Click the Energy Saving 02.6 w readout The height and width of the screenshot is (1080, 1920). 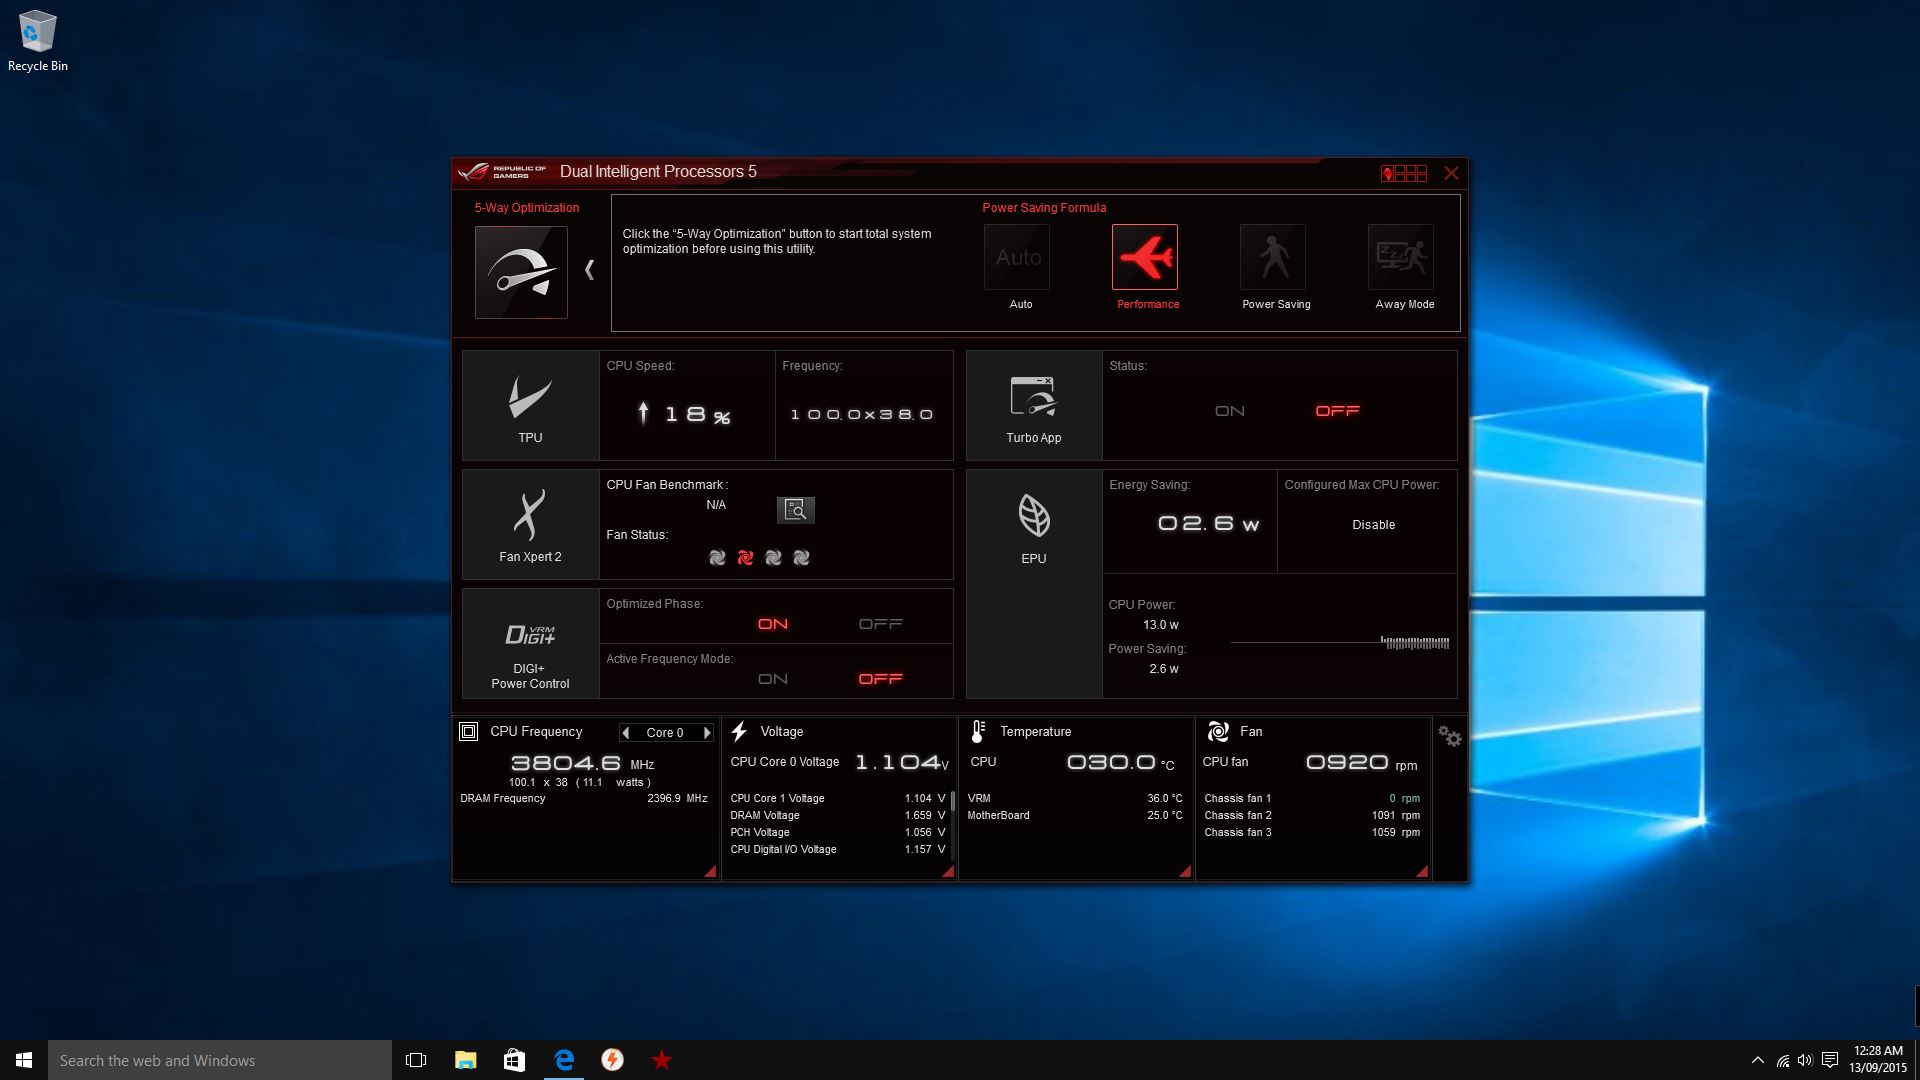(x=1208, y=524)
